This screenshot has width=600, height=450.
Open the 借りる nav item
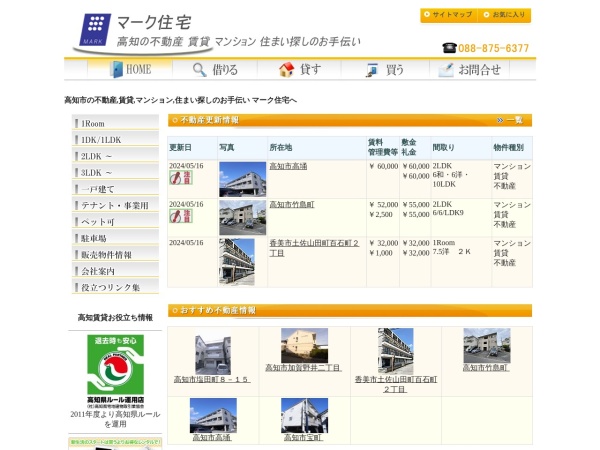point(215,70)
